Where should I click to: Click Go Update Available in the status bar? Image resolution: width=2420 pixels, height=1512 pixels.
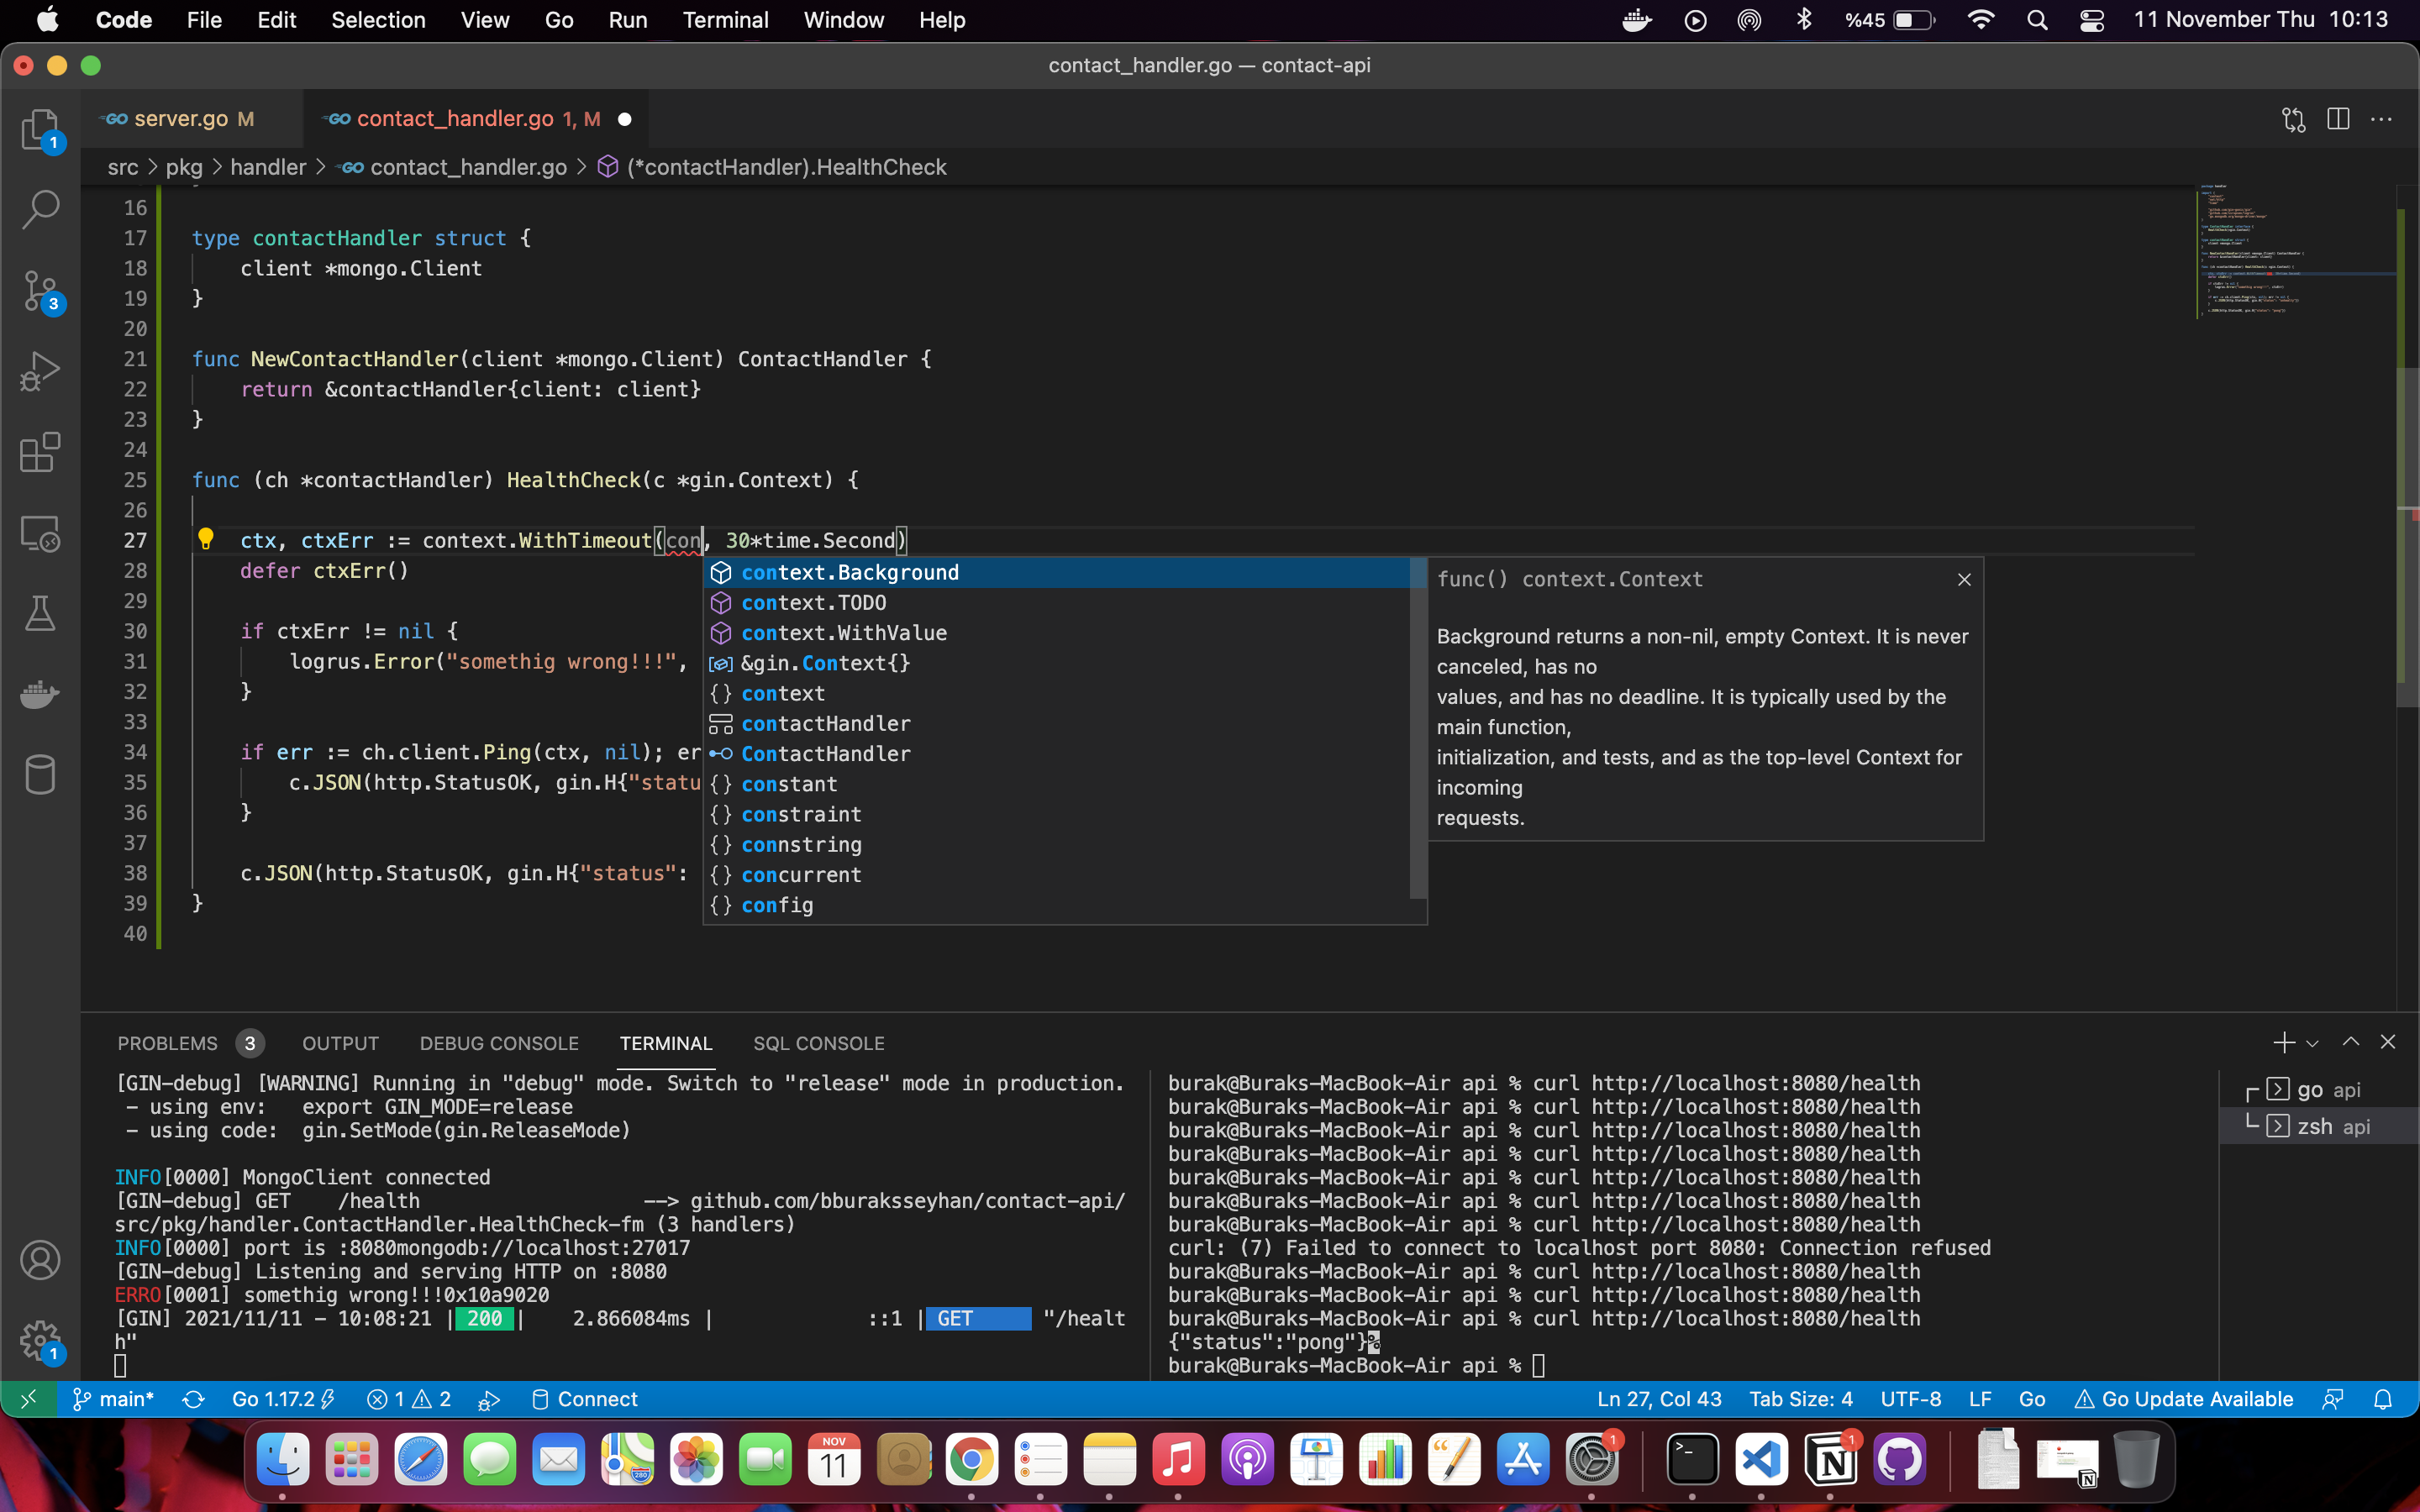[x=2184, y=1399]
